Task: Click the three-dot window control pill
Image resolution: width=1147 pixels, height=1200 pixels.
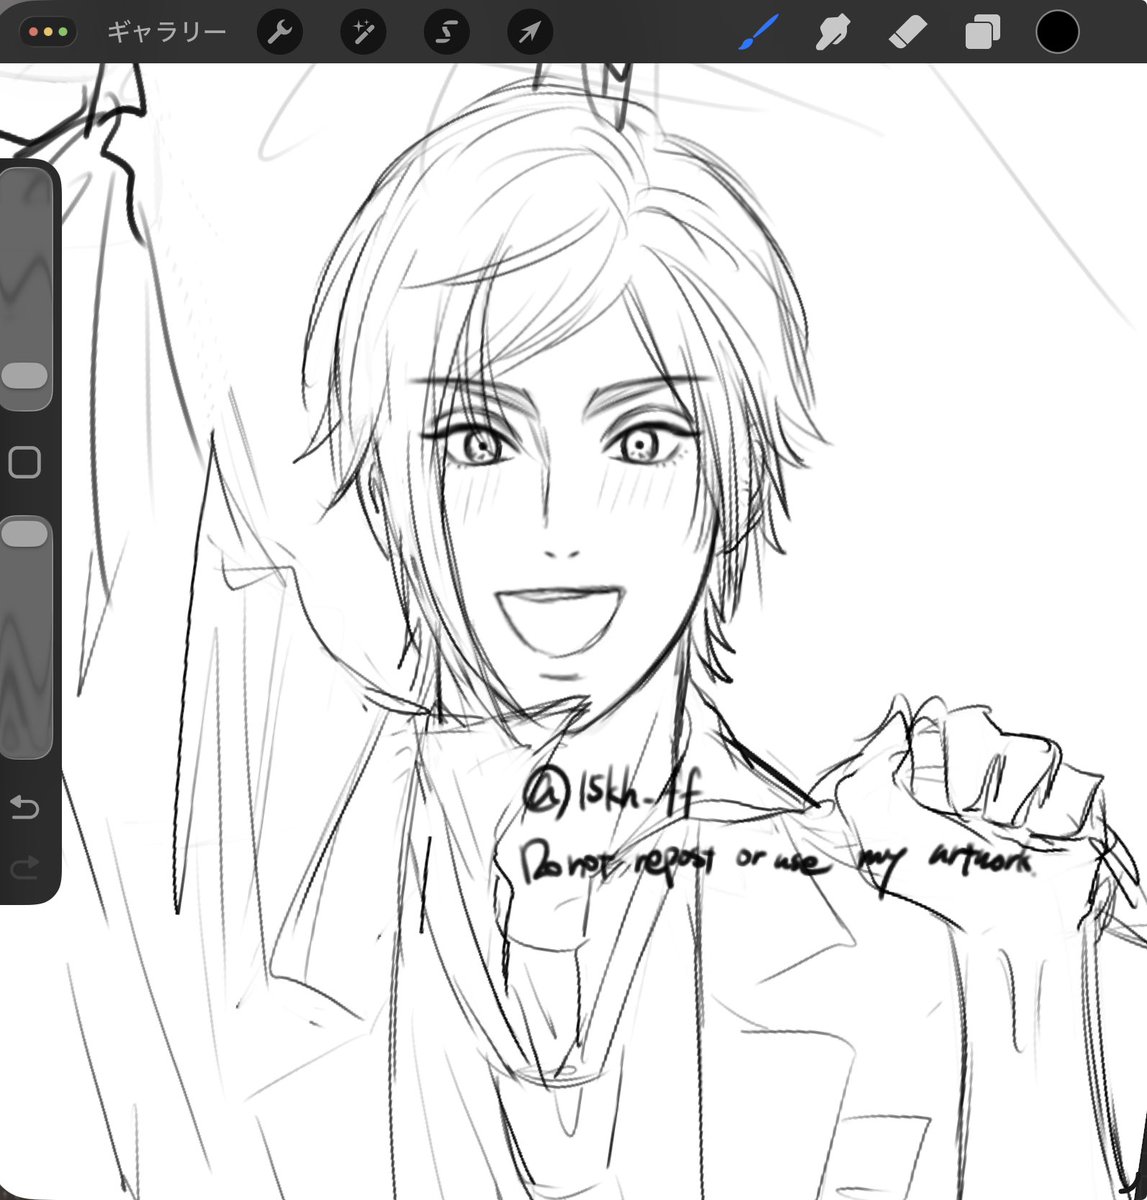Action: (48, 32)
